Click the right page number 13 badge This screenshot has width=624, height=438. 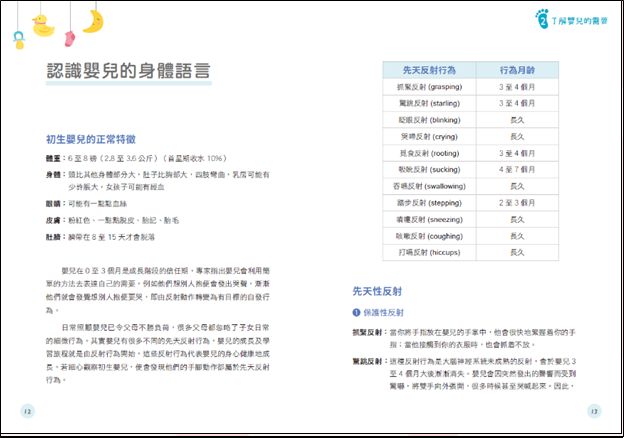click(x=594, y=410)
